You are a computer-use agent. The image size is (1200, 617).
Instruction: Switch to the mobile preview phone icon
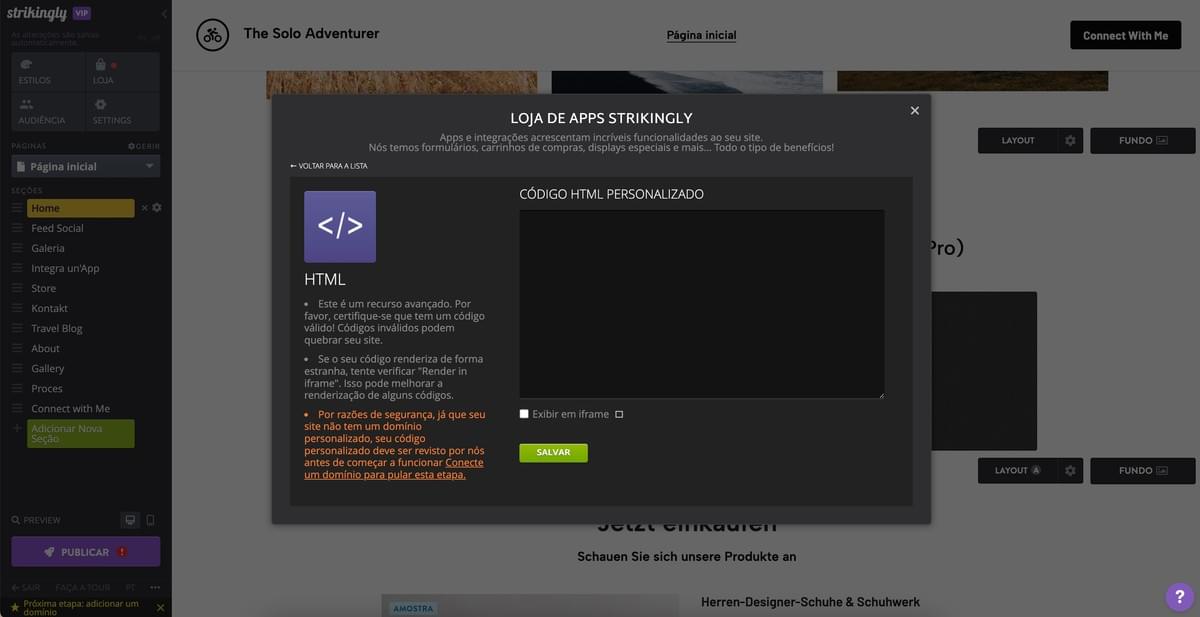click(x=150, y=519)
